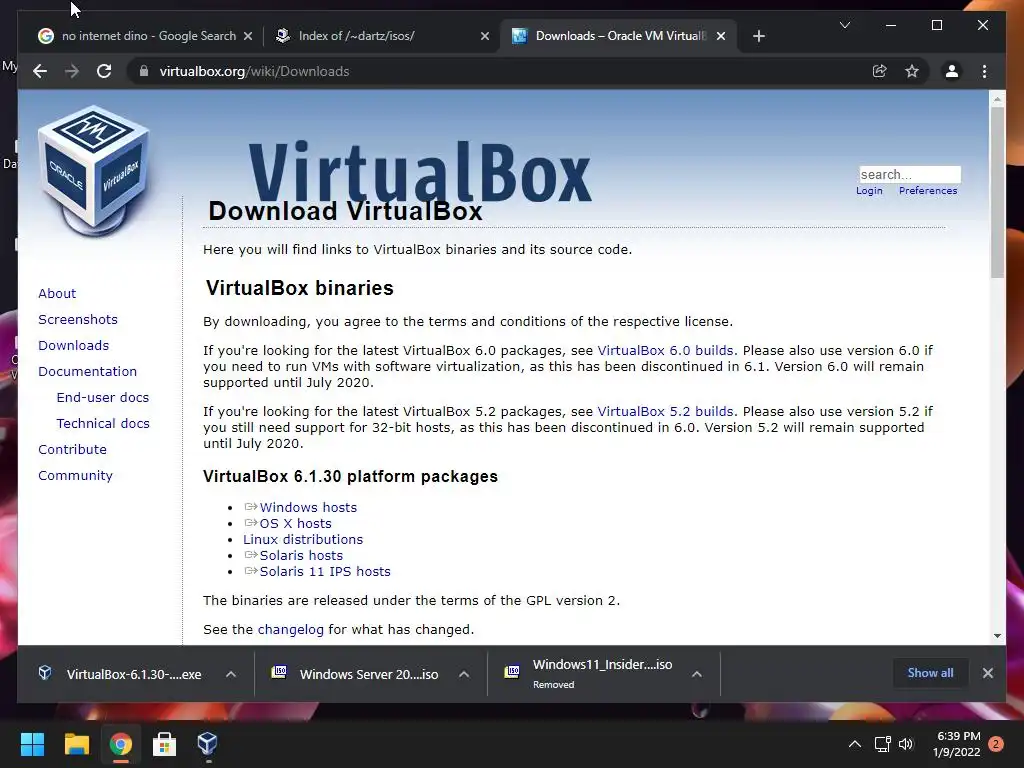
Task: Open the share page icon in address bar
Action: (x=880, y=71)
